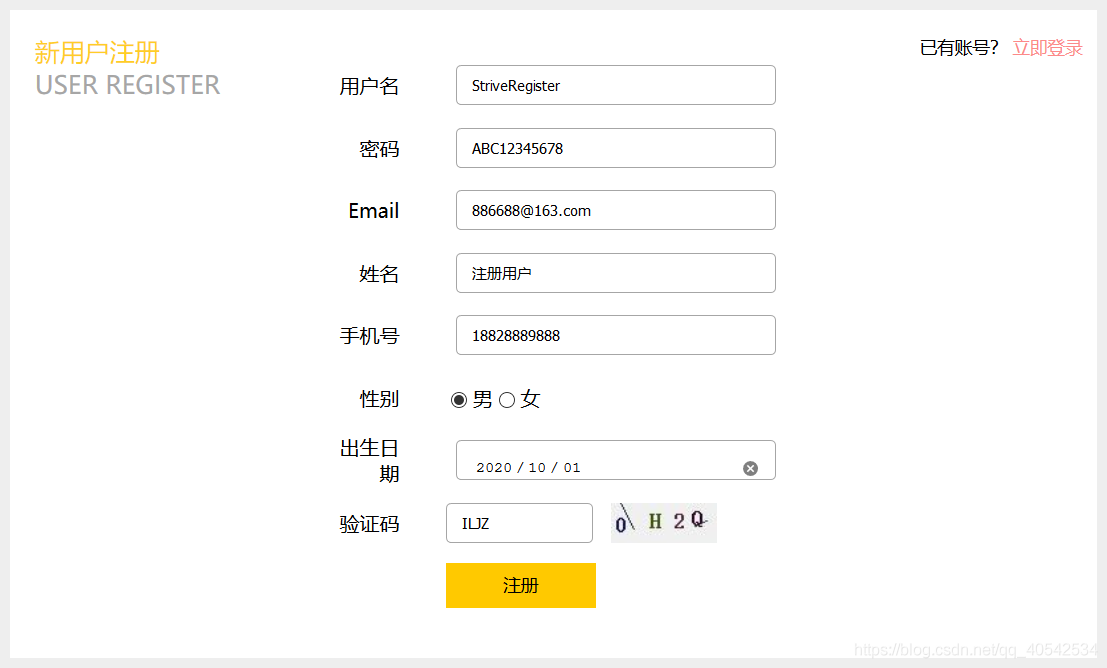Click the day 01 in the birth date
This screenshot has width=1107, height=668.
tap(572, 467)
